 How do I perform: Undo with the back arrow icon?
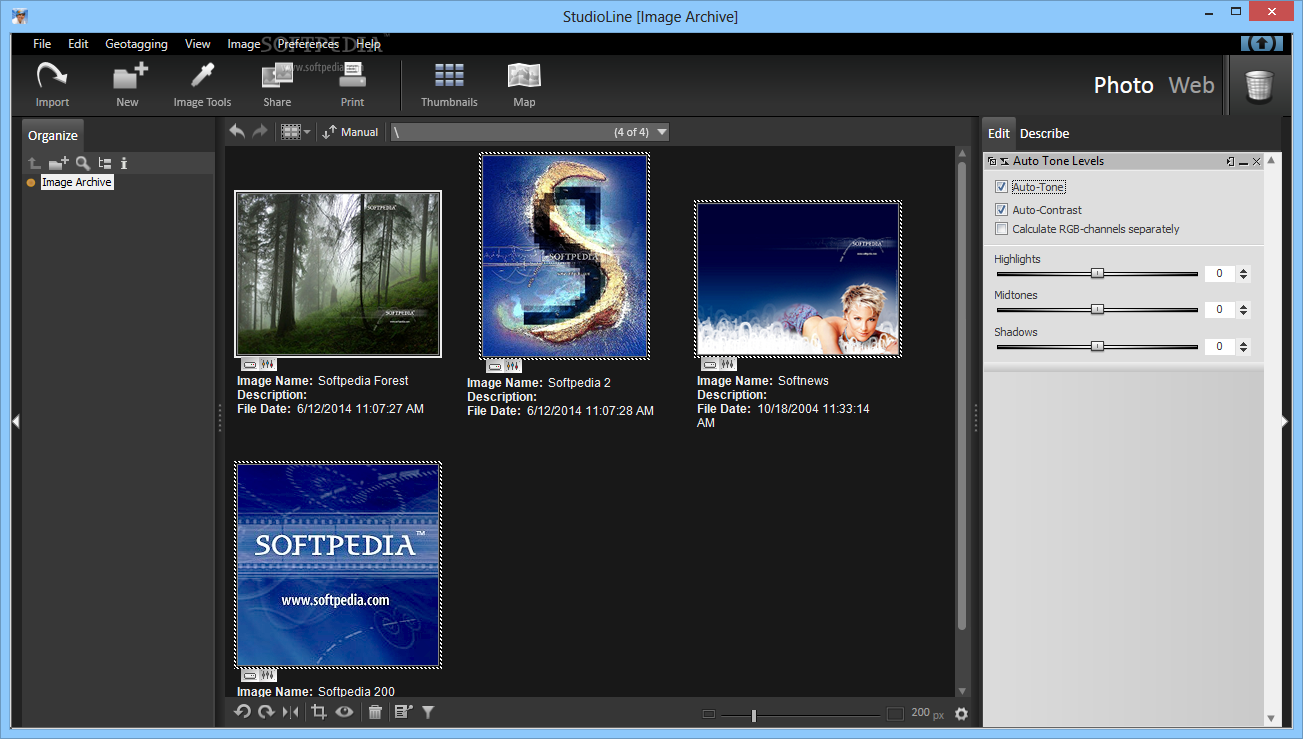coord(237,131)
